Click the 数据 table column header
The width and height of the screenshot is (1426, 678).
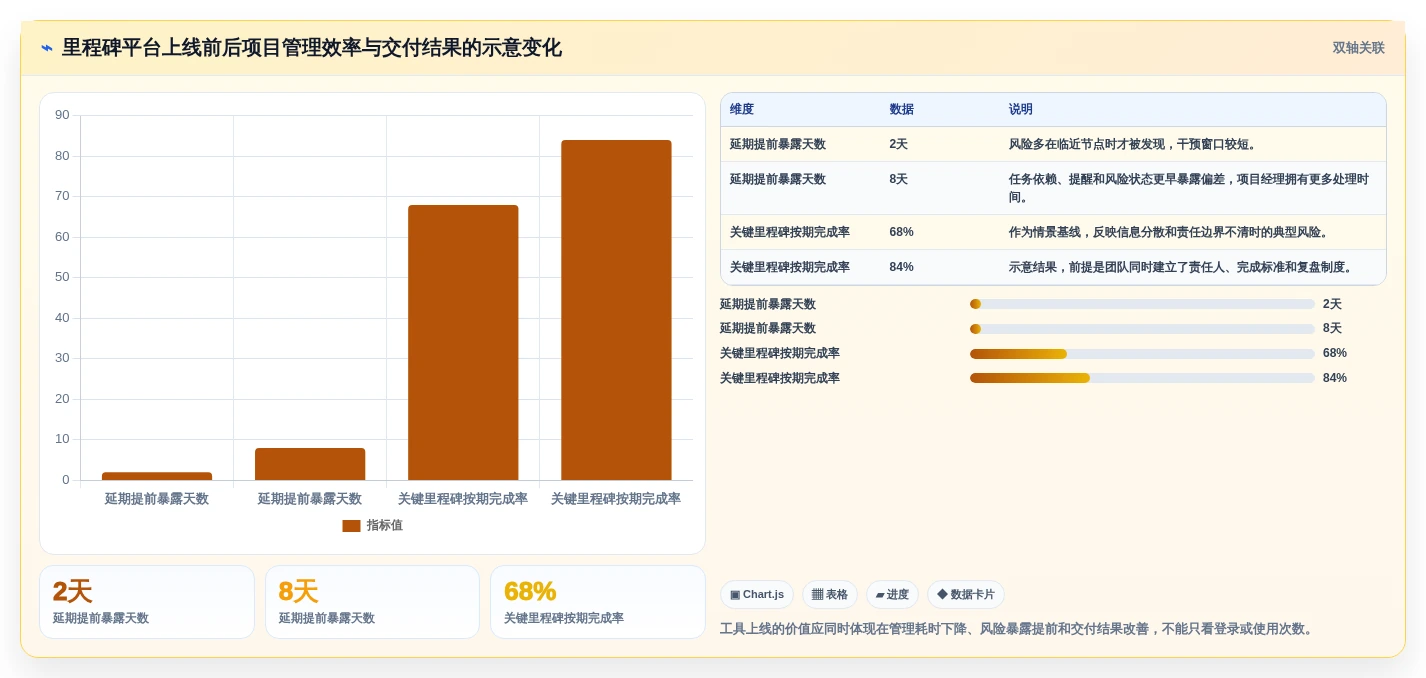pos(901,110)
